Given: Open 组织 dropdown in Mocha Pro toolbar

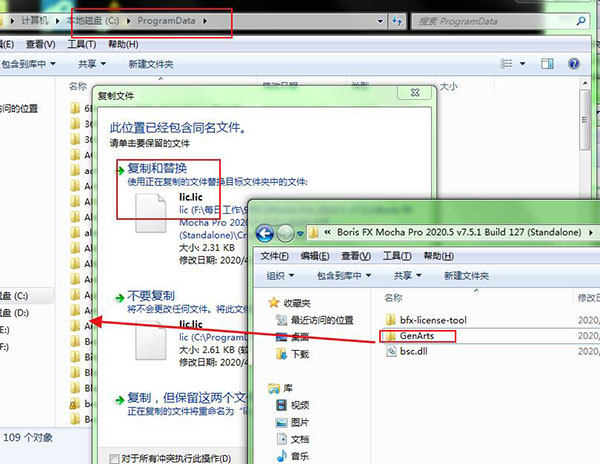Looking at the screenshot, I should pyautogui.click(x=280, y=275).
